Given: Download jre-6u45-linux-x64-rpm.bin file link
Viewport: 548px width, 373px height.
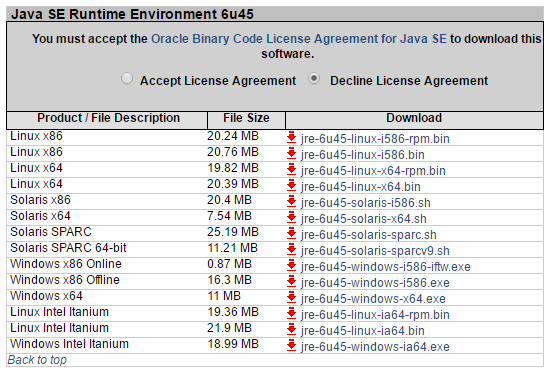Looking at the screenshot, I should click(373, 171).
